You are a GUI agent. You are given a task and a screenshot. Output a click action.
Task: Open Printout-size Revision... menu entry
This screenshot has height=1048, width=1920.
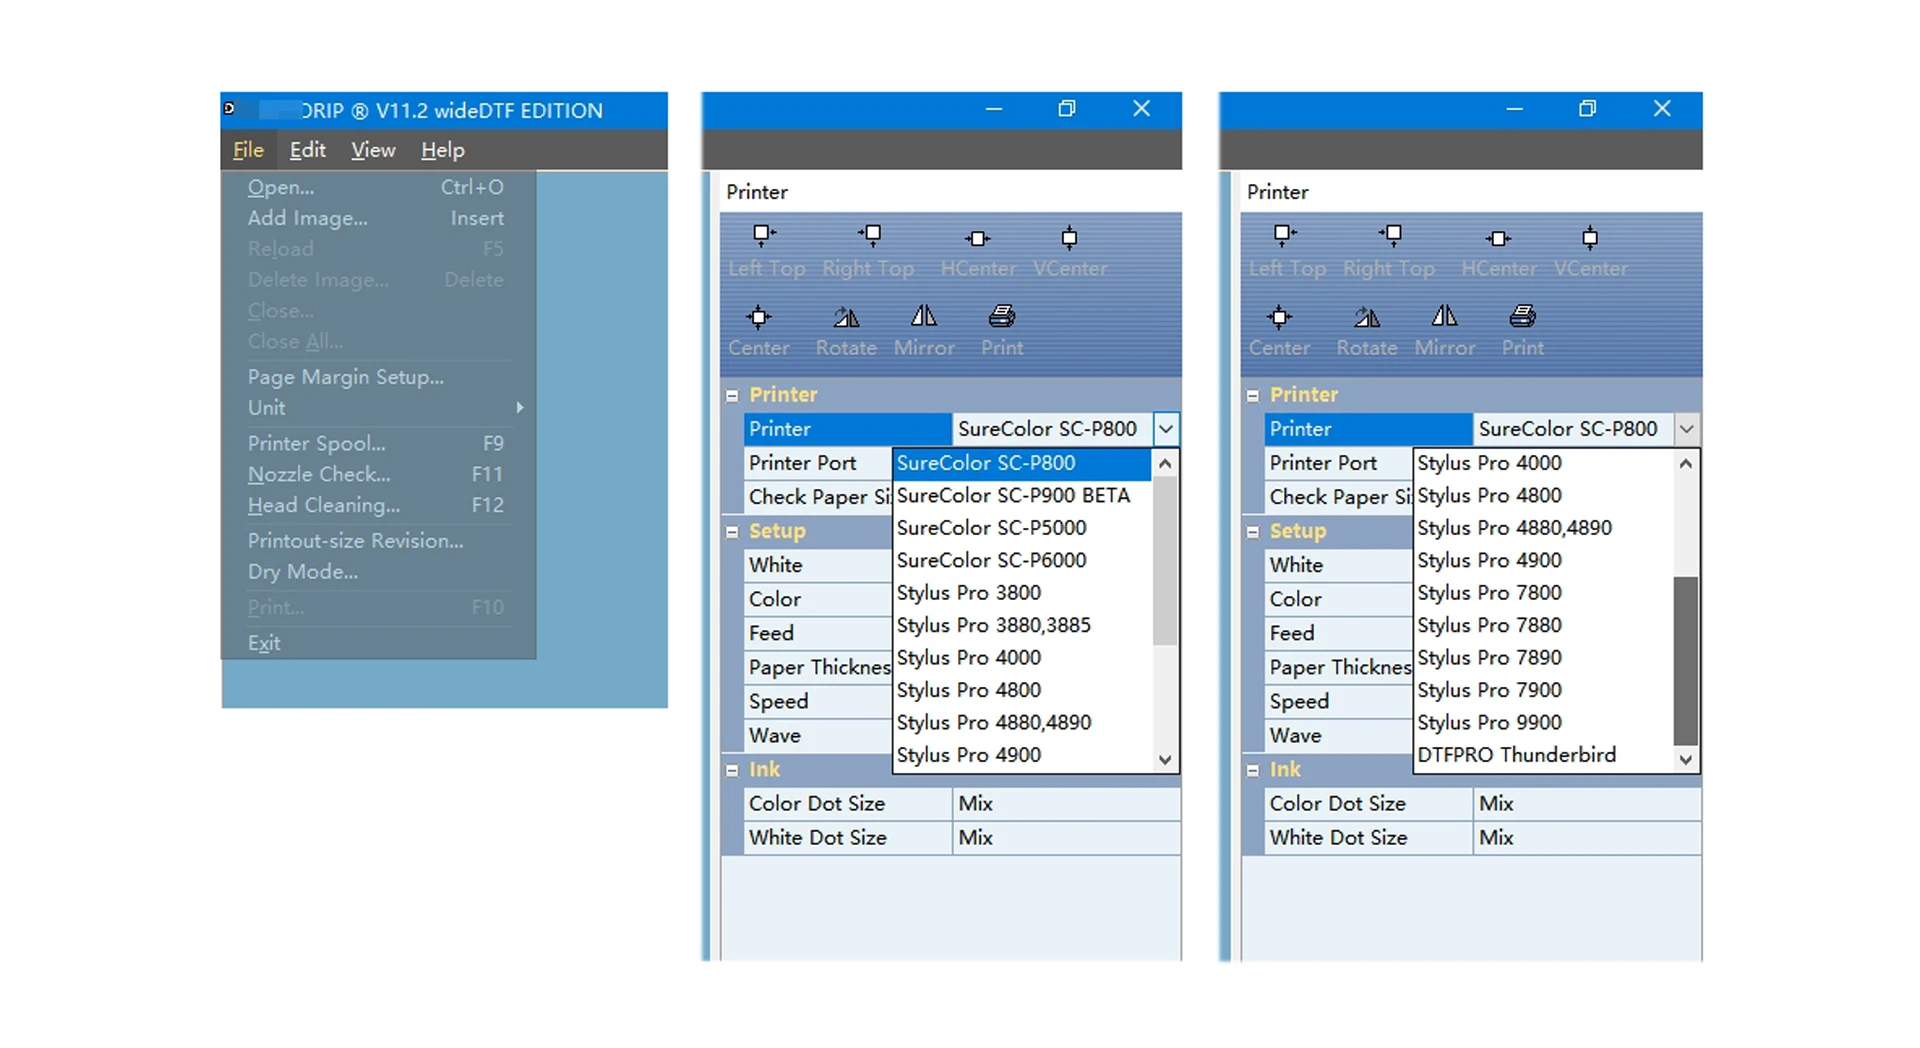378,541
